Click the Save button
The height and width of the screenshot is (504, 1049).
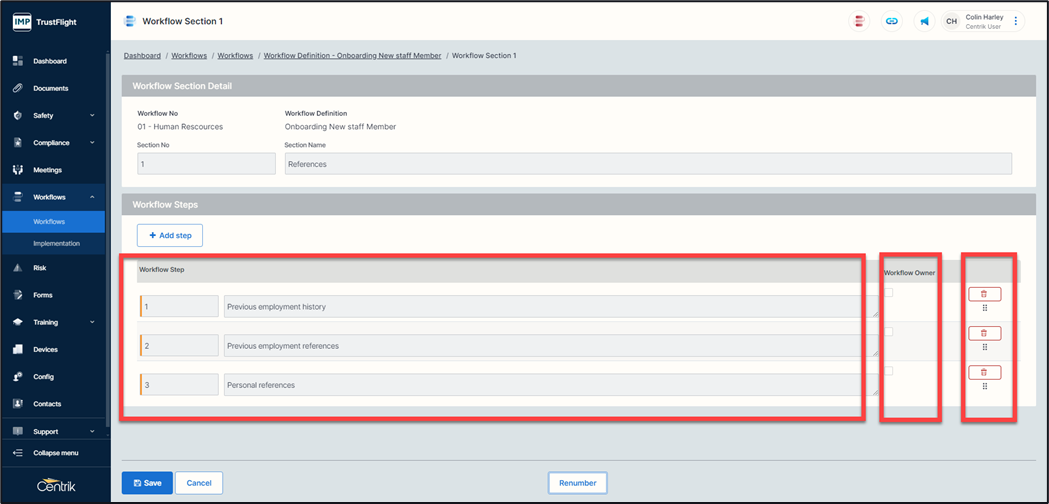pyautogui.click(x=147, y=483)
